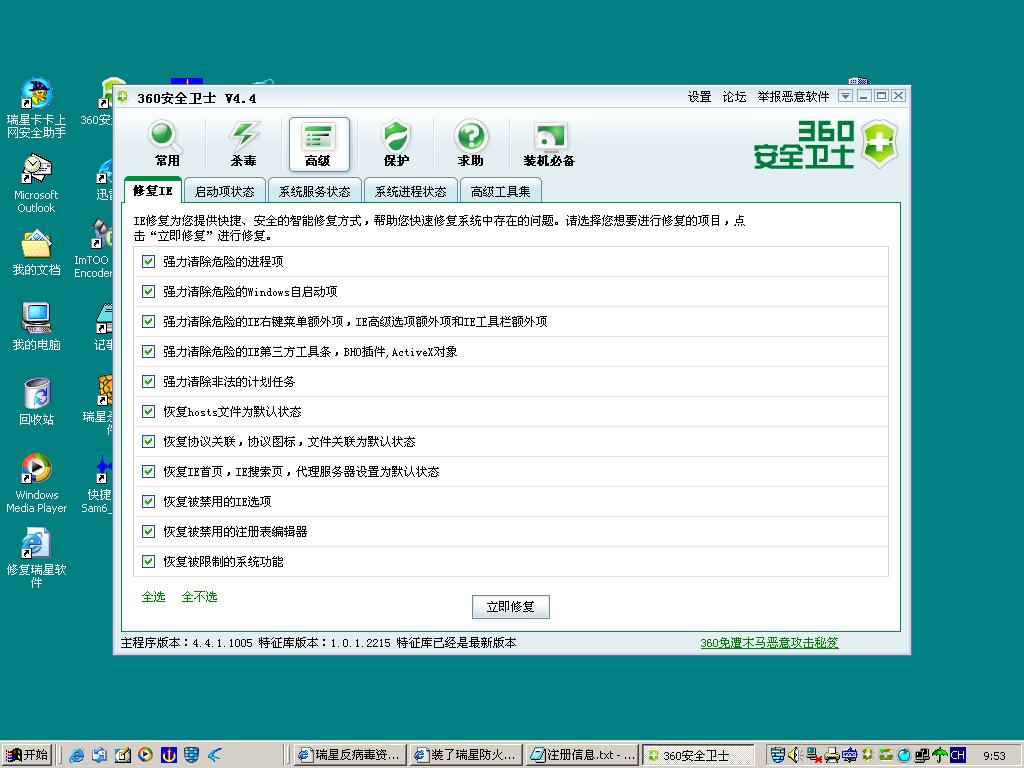Open the 瑞星卡卡上网安全助手 desktop icon
Screen dimensions: 1024x768
36,108
